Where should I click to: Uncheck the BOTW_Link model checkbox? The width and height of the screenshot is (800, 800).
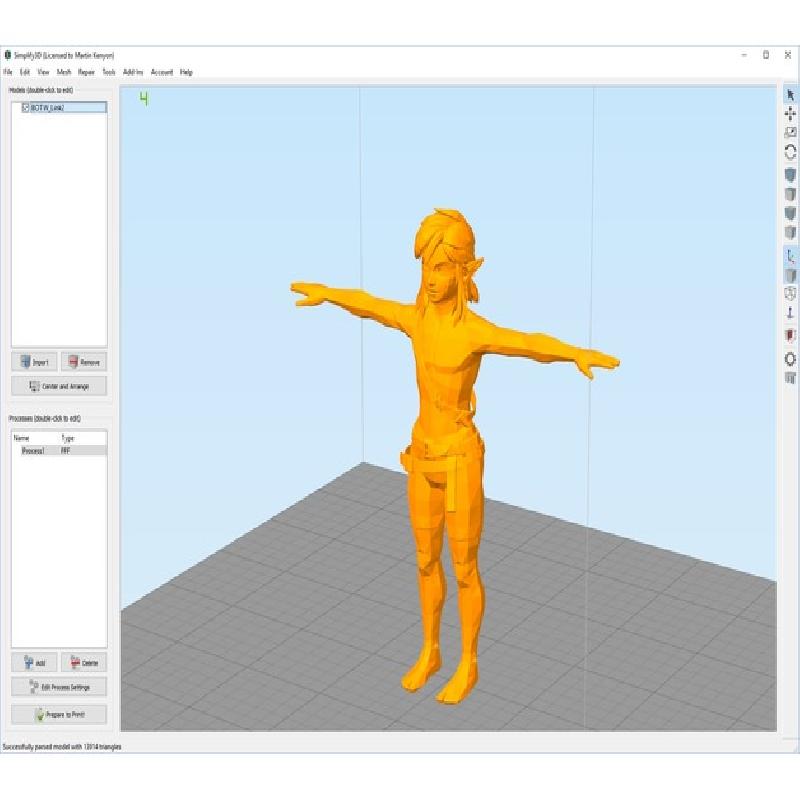tap(25, 107)
